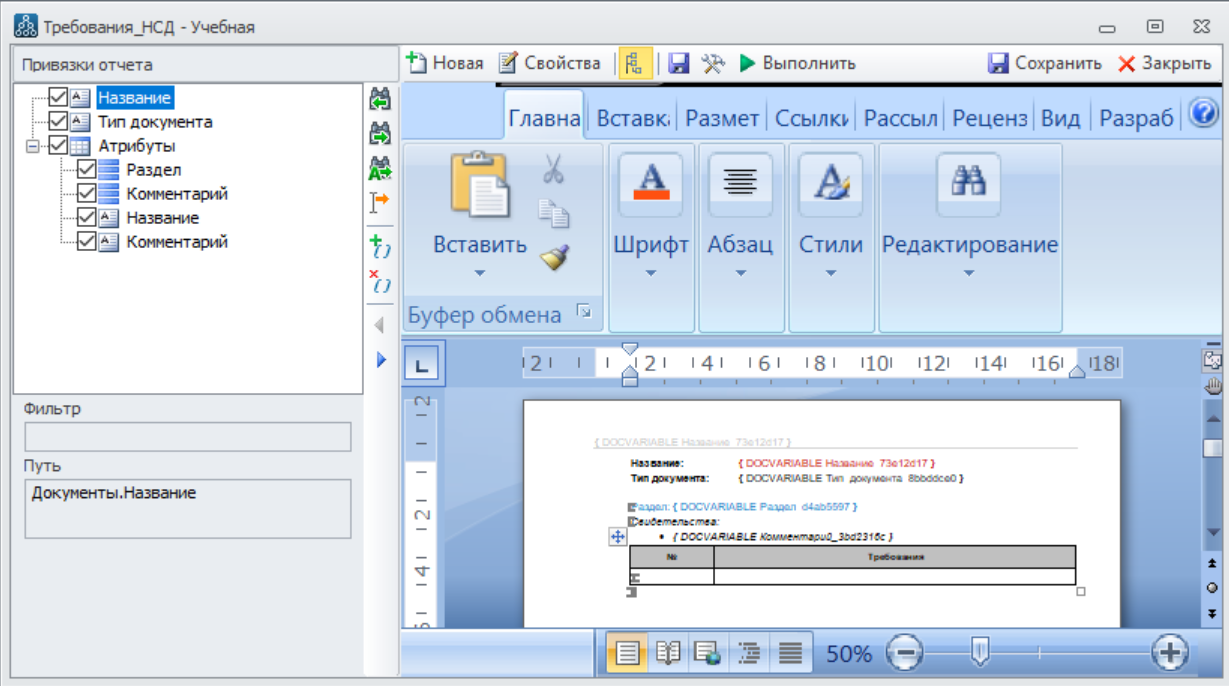Click the 'Новая' button

[445, 63]
